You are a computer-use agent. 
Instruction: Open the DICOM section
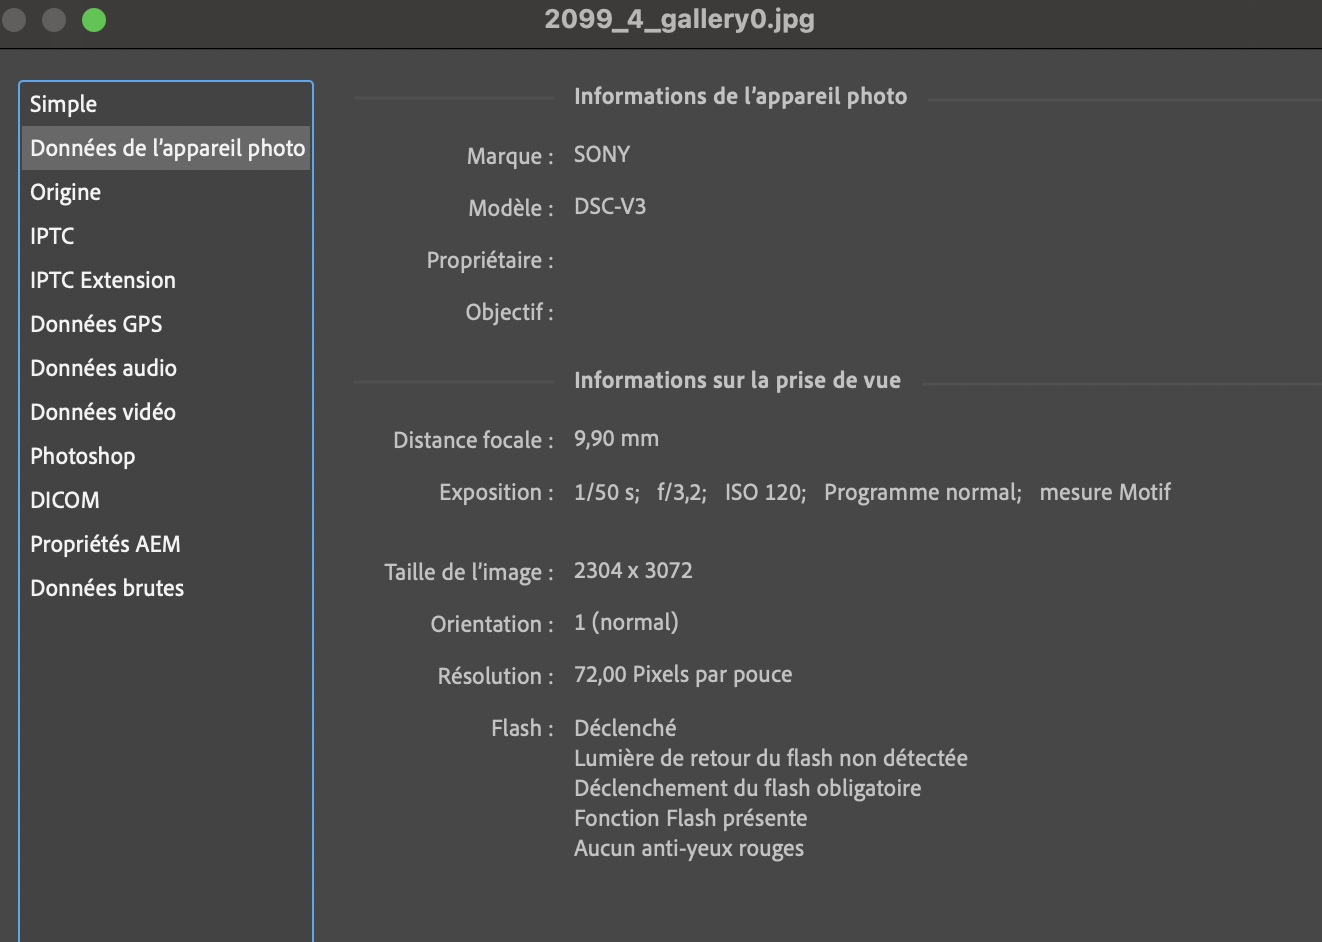coord(64,500)
